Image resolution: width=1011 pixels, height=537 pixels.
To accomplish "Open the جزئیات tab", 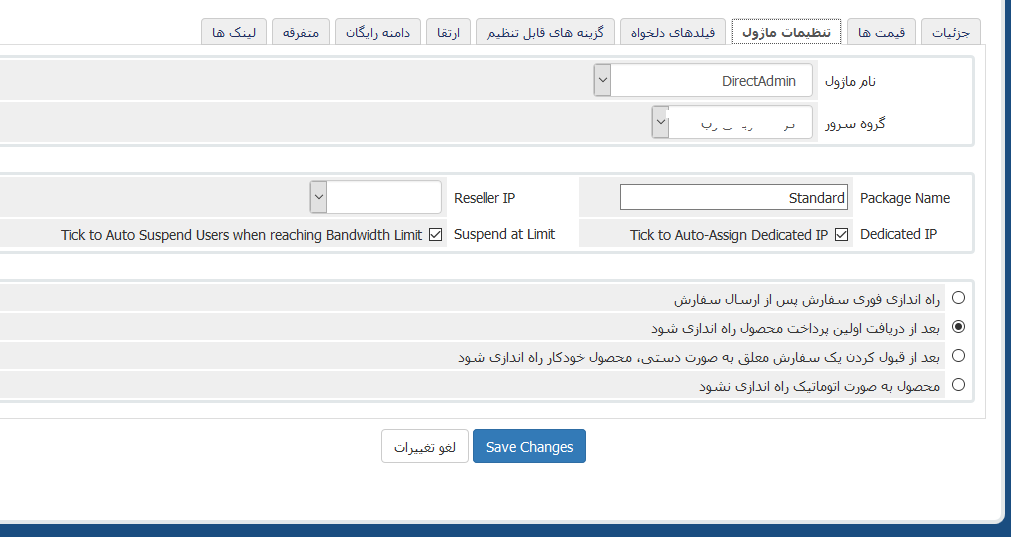I will [950, 33].
